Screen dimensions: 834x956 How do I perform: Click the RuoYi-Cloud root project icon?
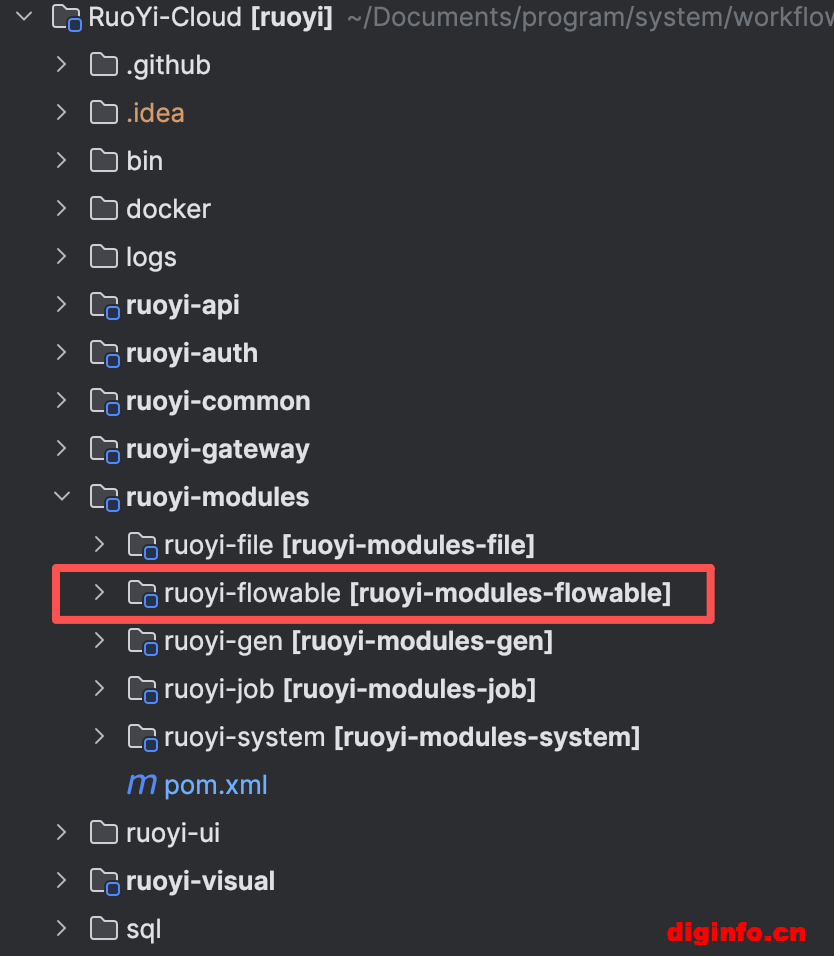pos(66,18)
